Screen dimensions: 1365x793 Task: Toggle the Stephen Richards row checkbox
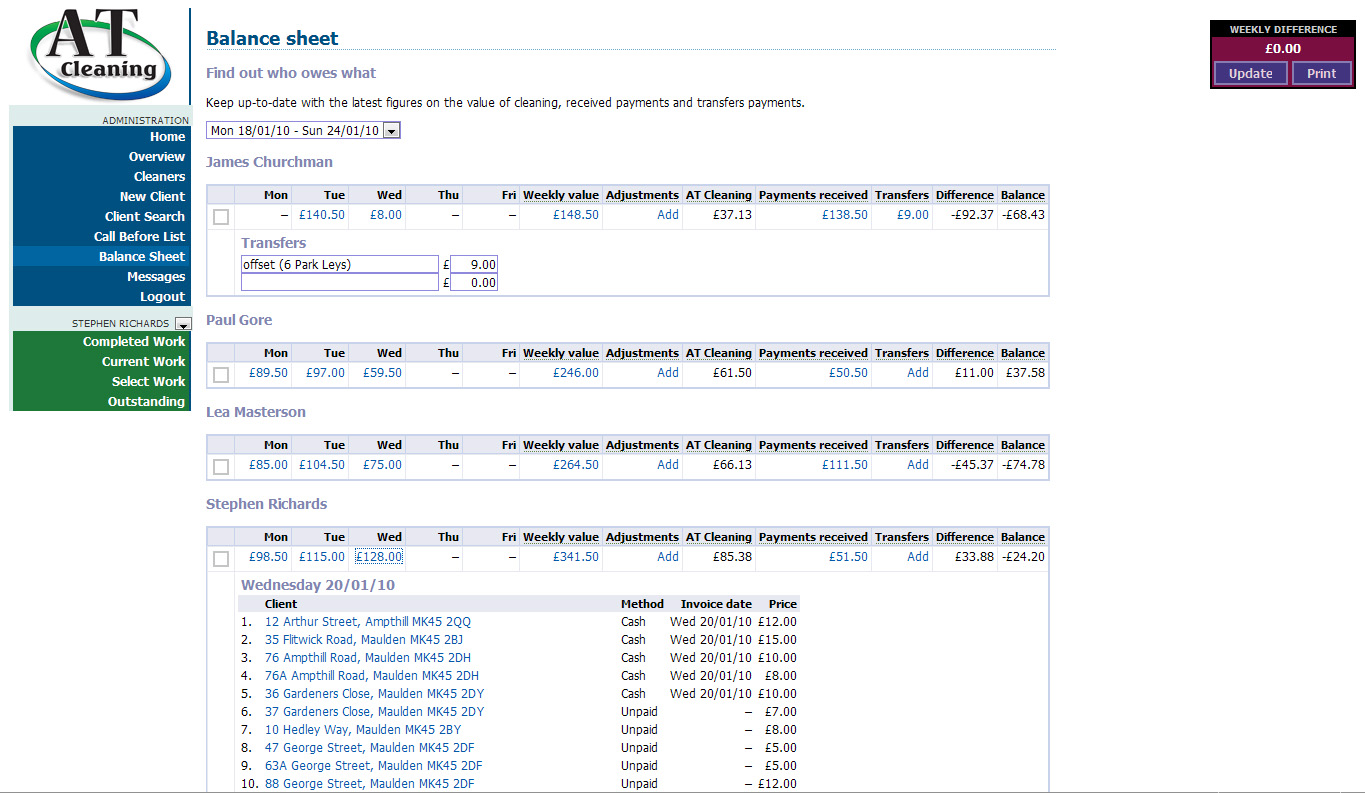point(221,558)
